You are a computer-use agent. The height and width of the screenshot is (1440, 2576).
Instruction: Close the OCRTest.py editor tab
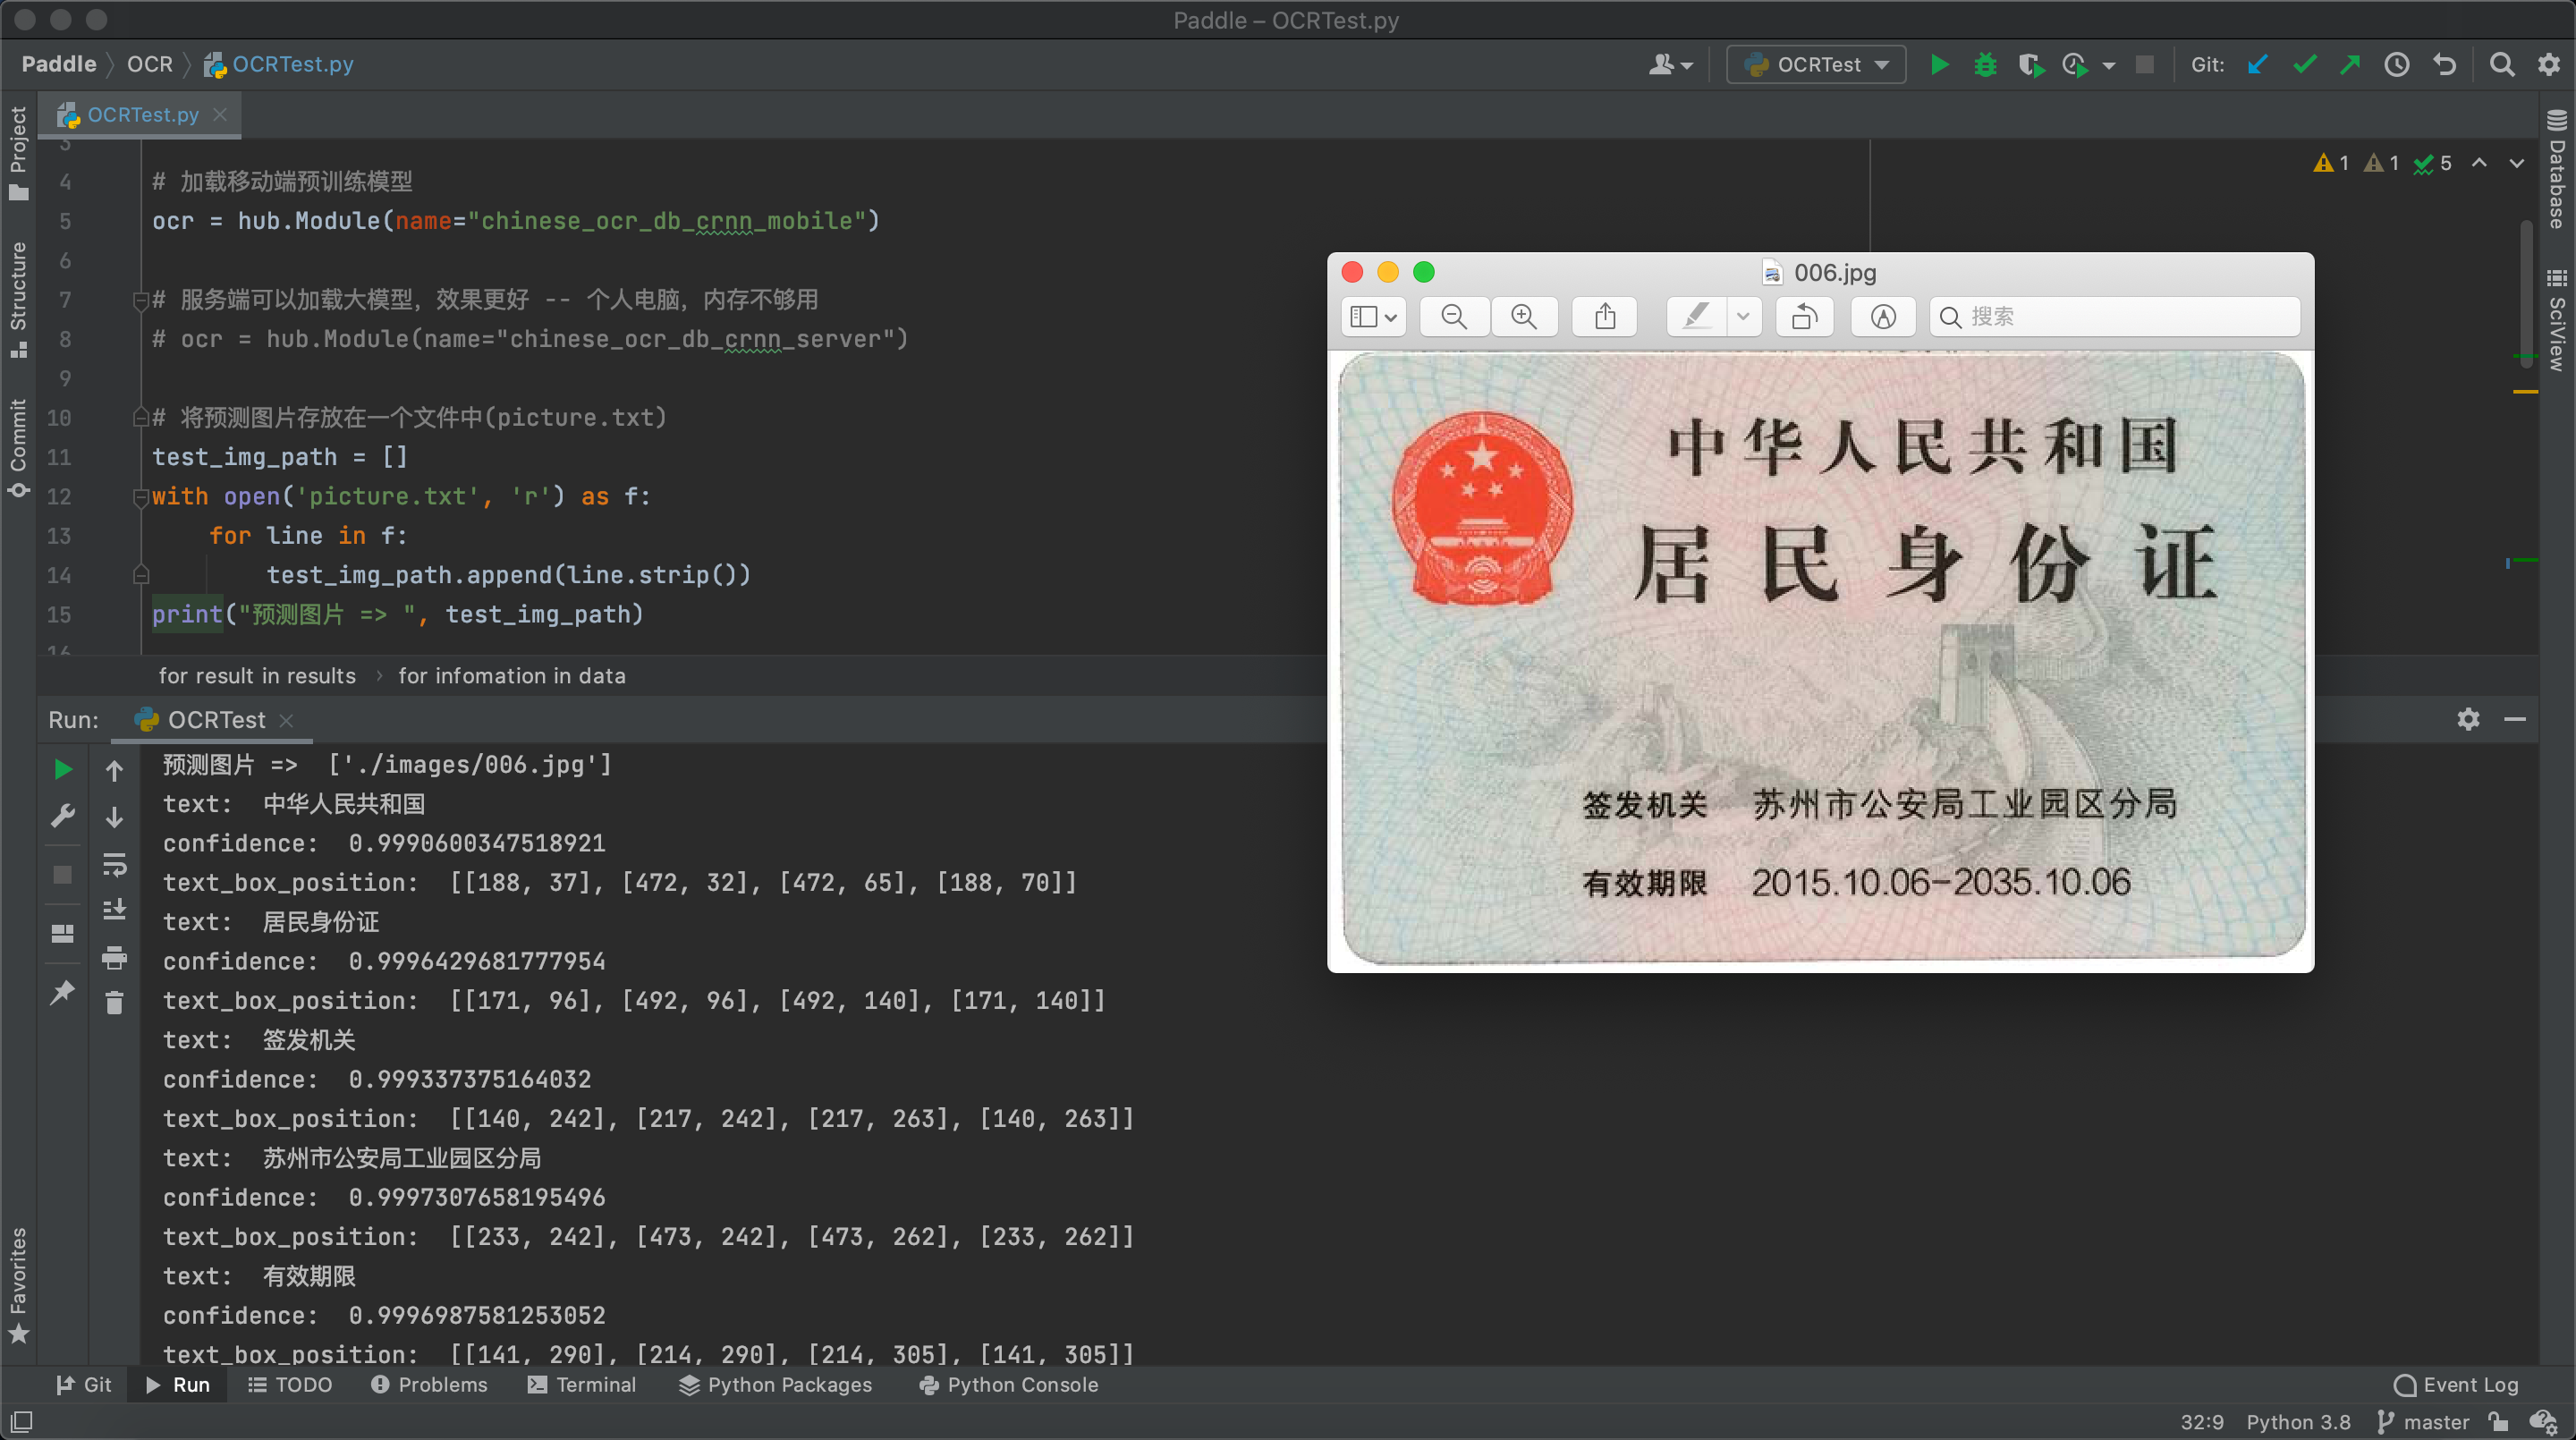click(x=220, y=115)
